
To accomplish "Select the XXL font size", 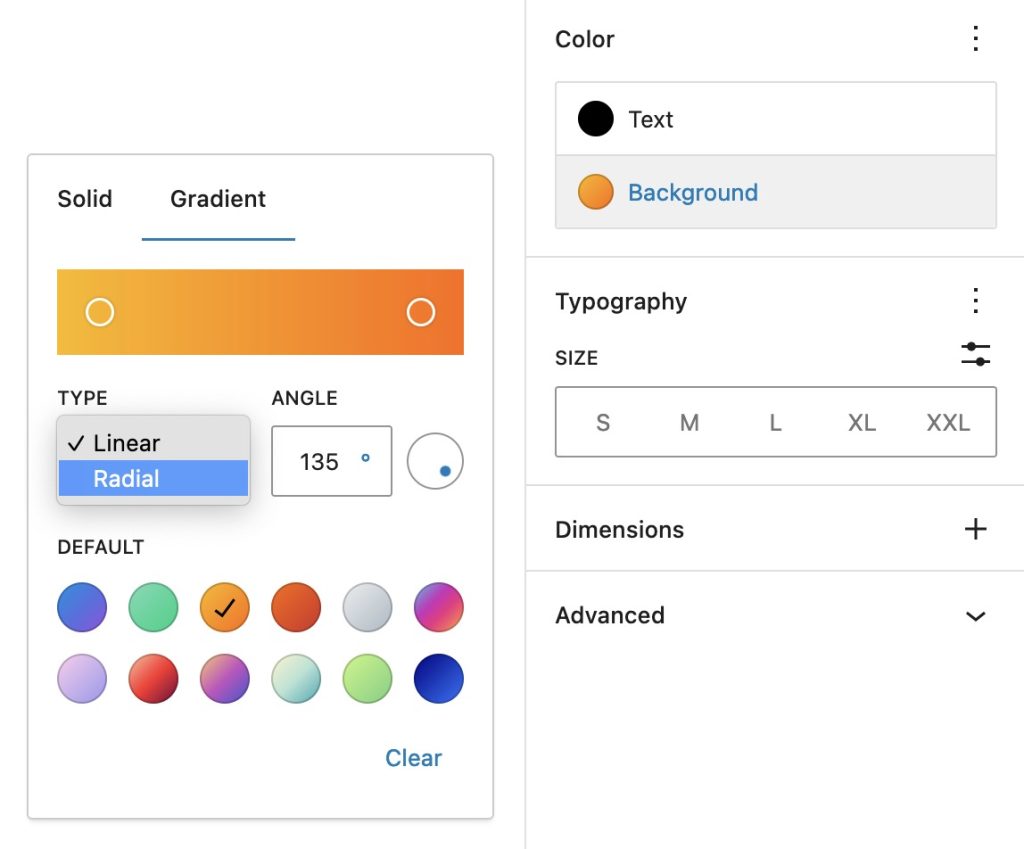I will coord(947,422).
